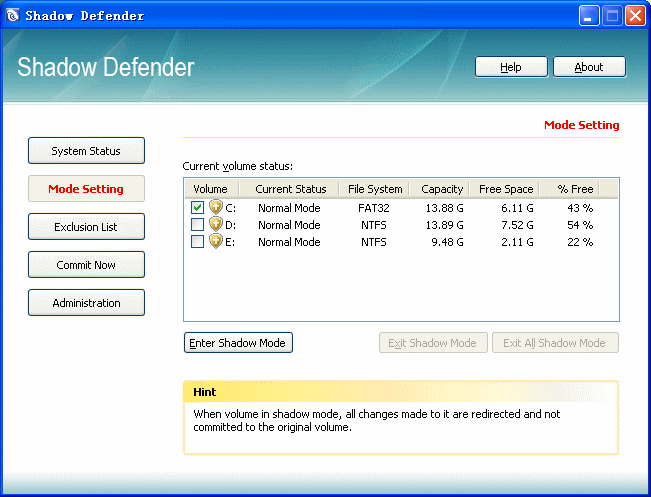
Task: Sort by the File System column header
Action: (374, 189)
